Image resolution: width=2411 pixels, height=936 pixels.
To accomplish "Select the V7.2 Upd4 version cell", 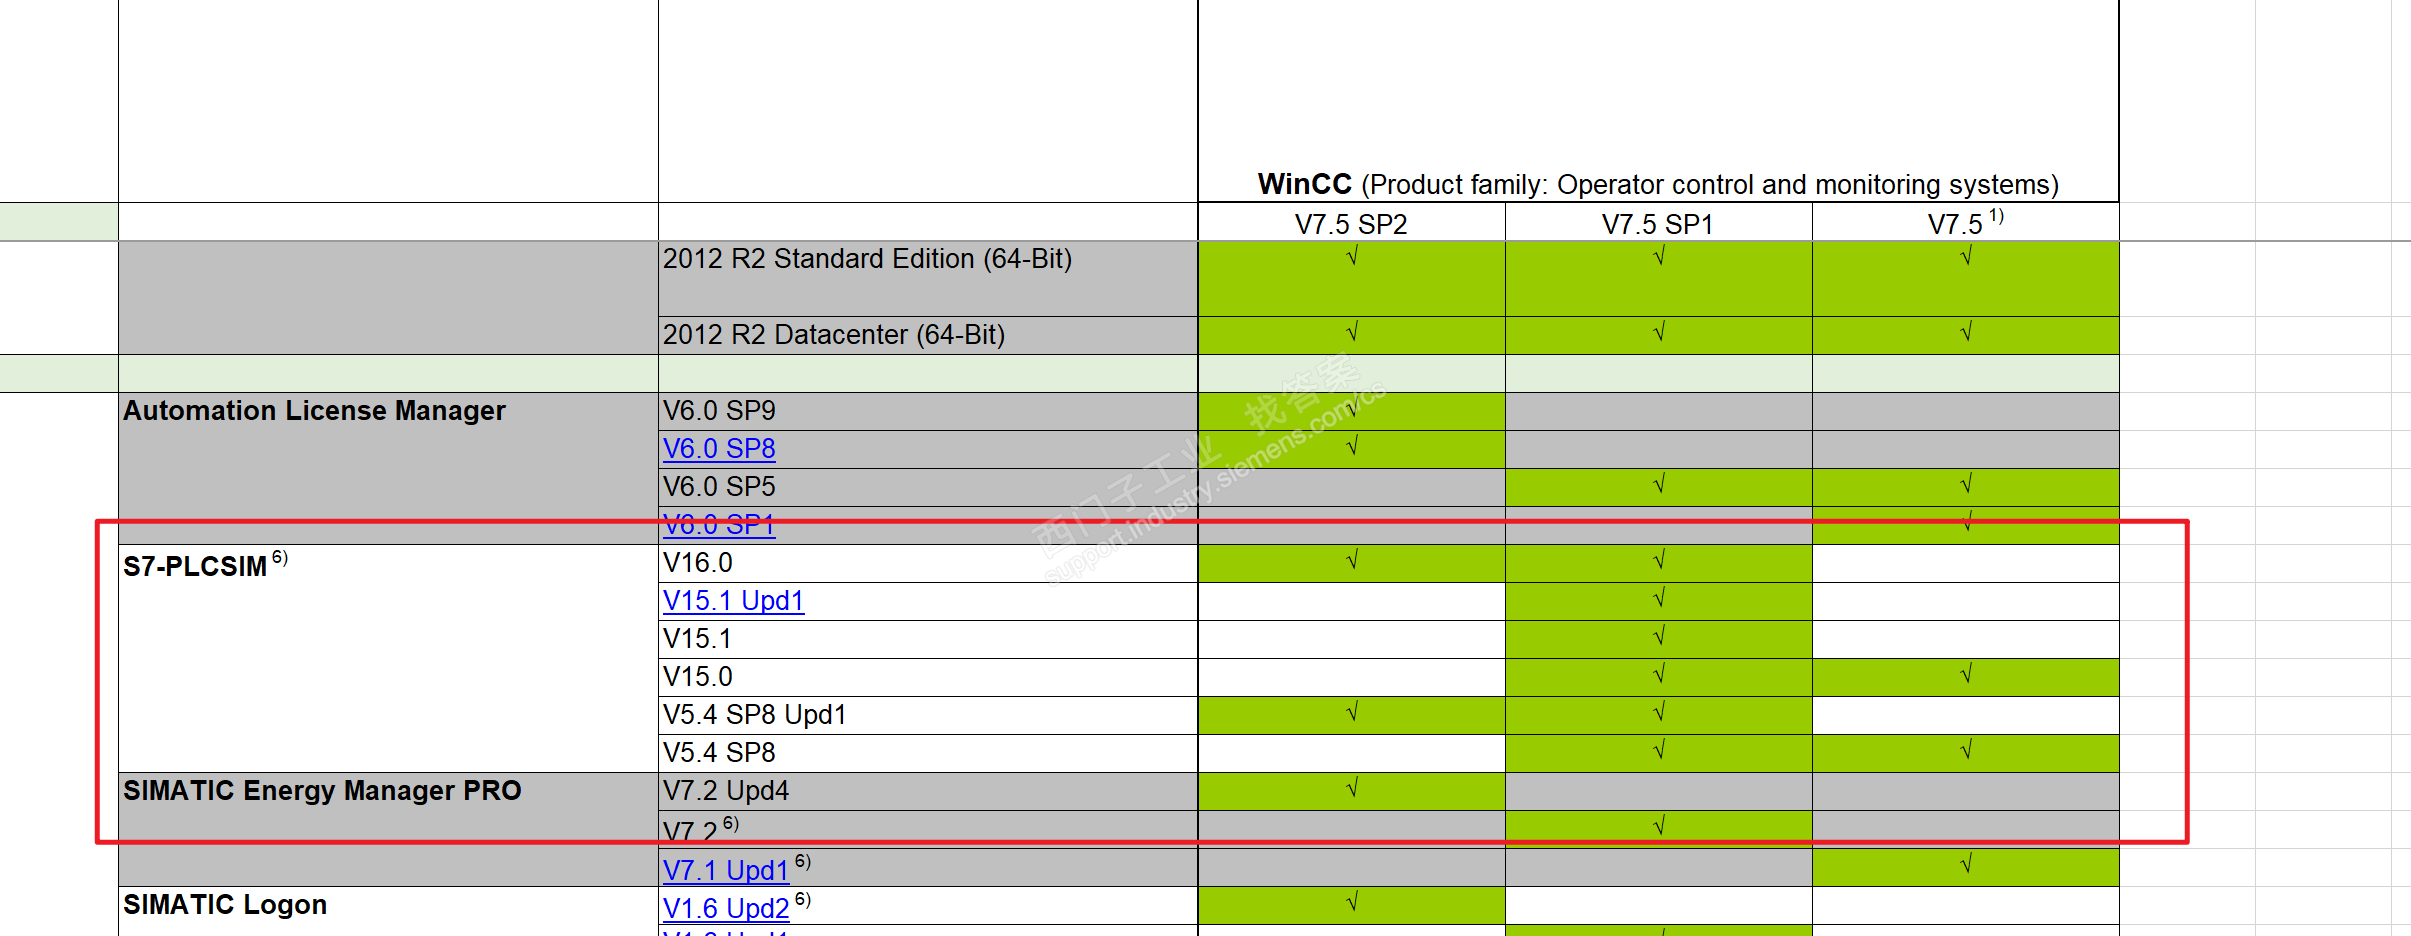I will pyautogui.click(x=928, y=791).
